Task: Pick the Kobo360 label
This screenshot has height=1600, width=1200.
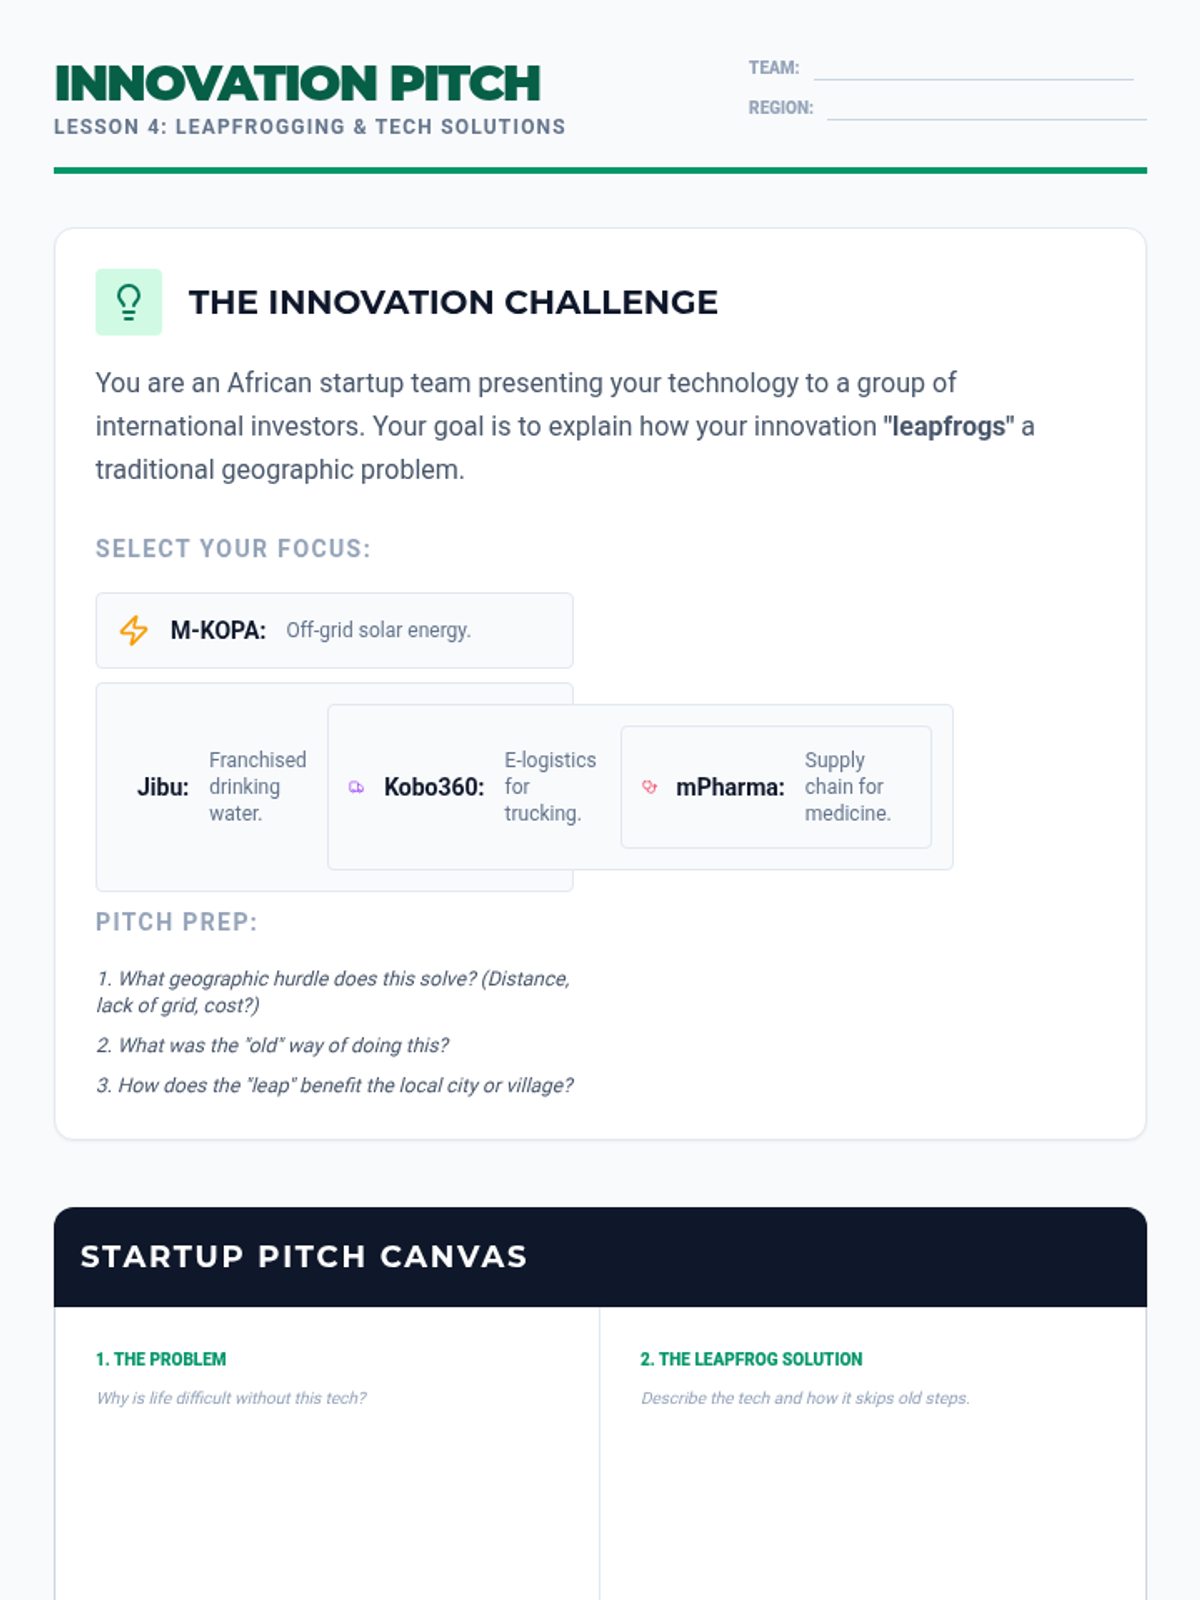Action: (x=434, y=787)
